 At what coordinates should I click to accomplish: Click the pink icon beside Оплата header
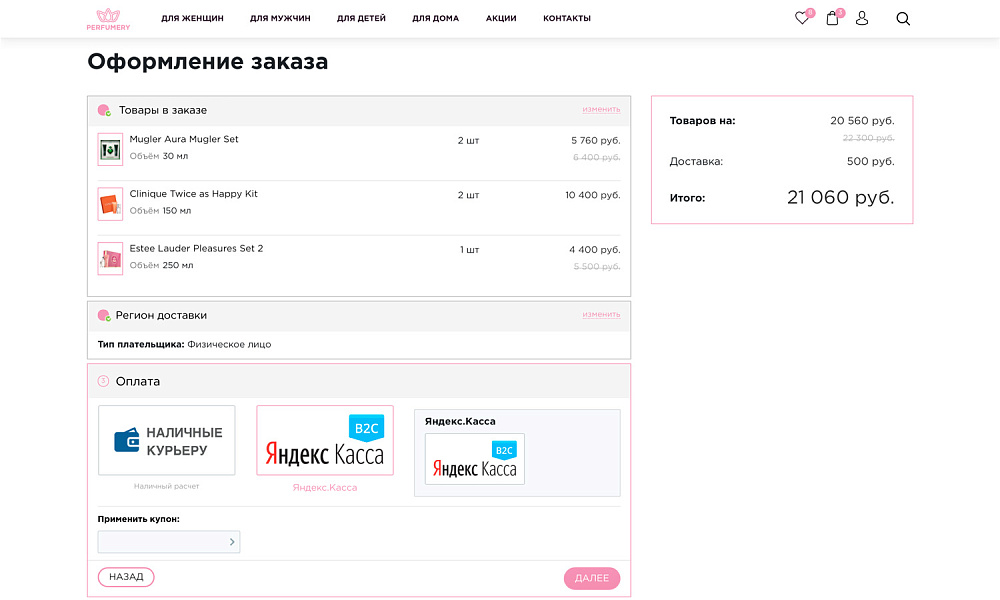point(104,381)
